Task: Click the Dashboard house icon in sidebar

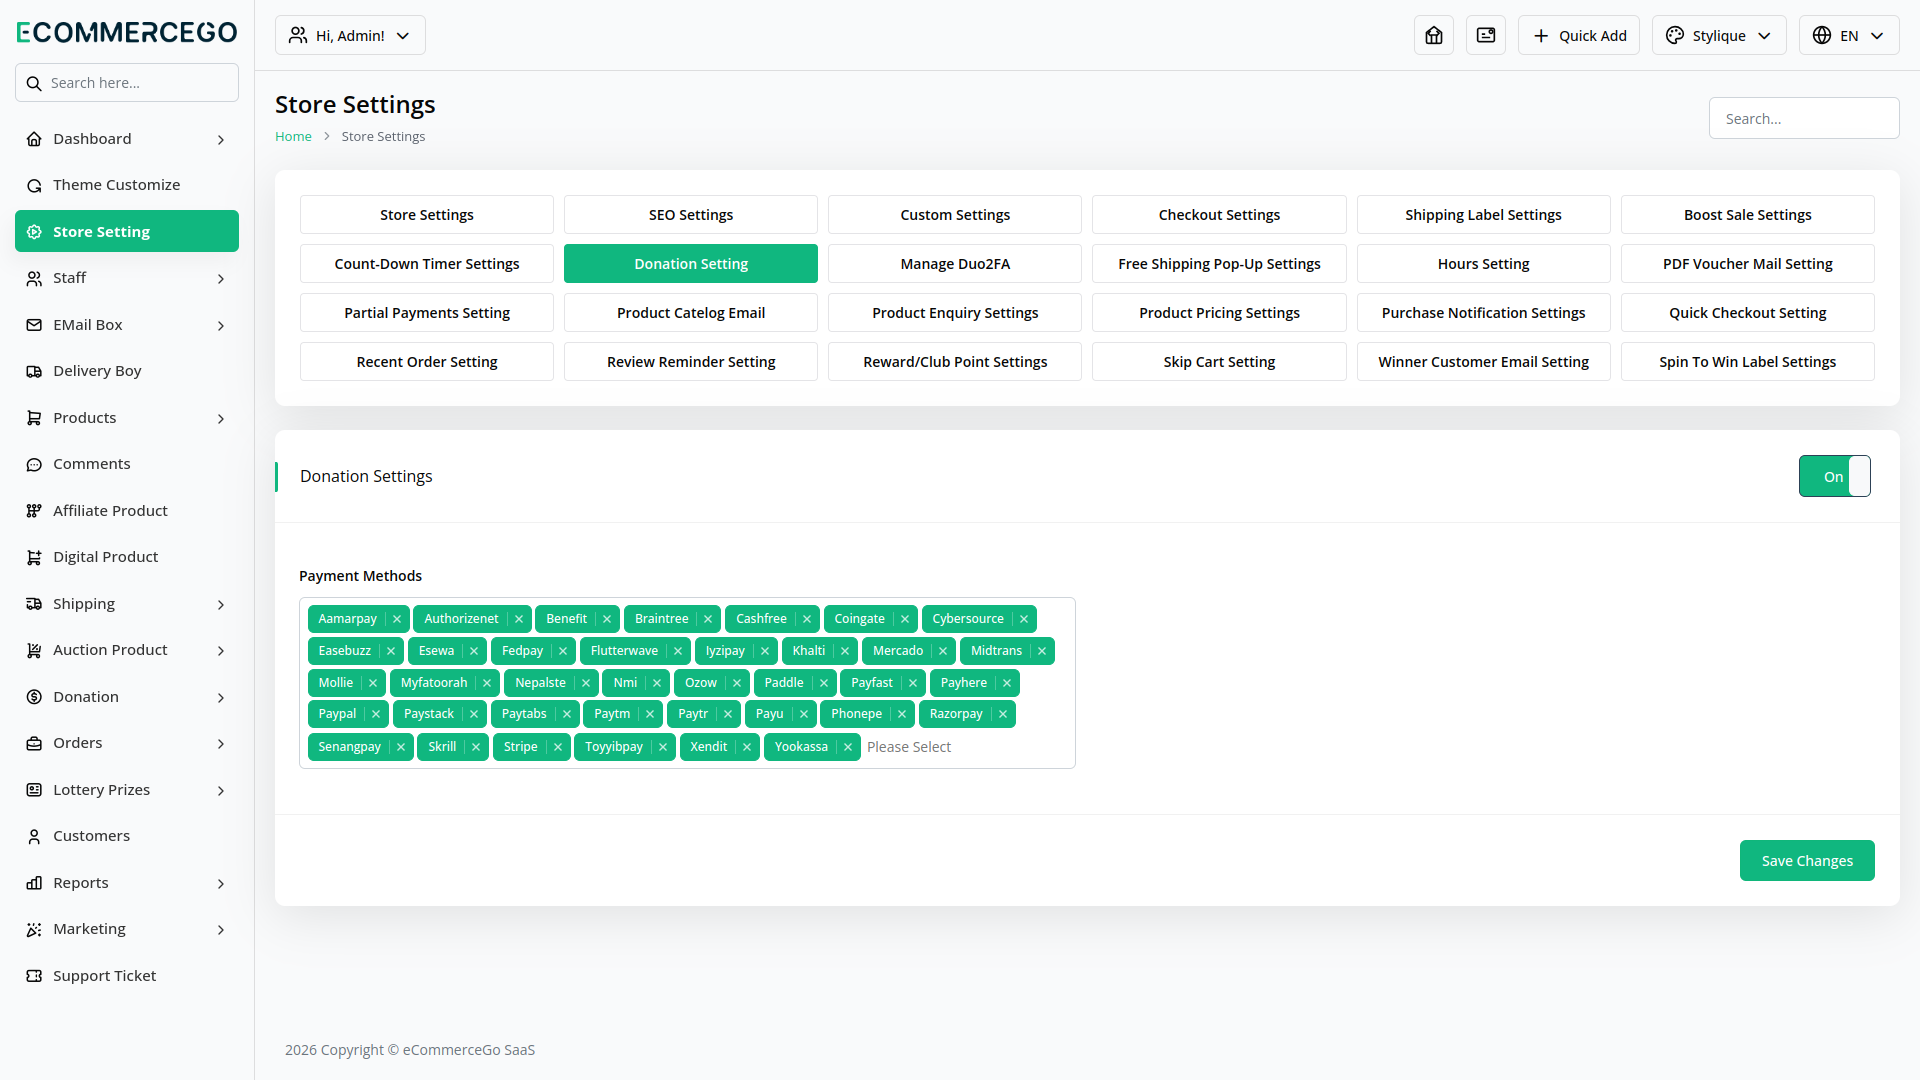Action: (34, 139)
